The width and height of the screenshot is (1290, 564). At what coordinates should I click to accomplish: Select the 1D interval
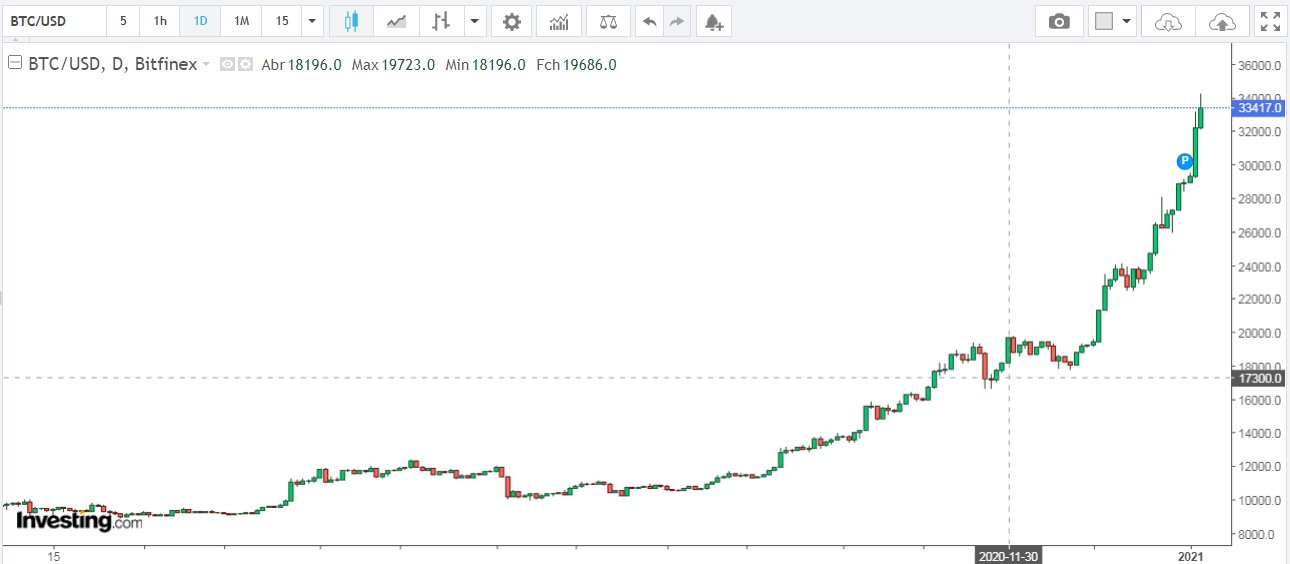coord(201,21)
